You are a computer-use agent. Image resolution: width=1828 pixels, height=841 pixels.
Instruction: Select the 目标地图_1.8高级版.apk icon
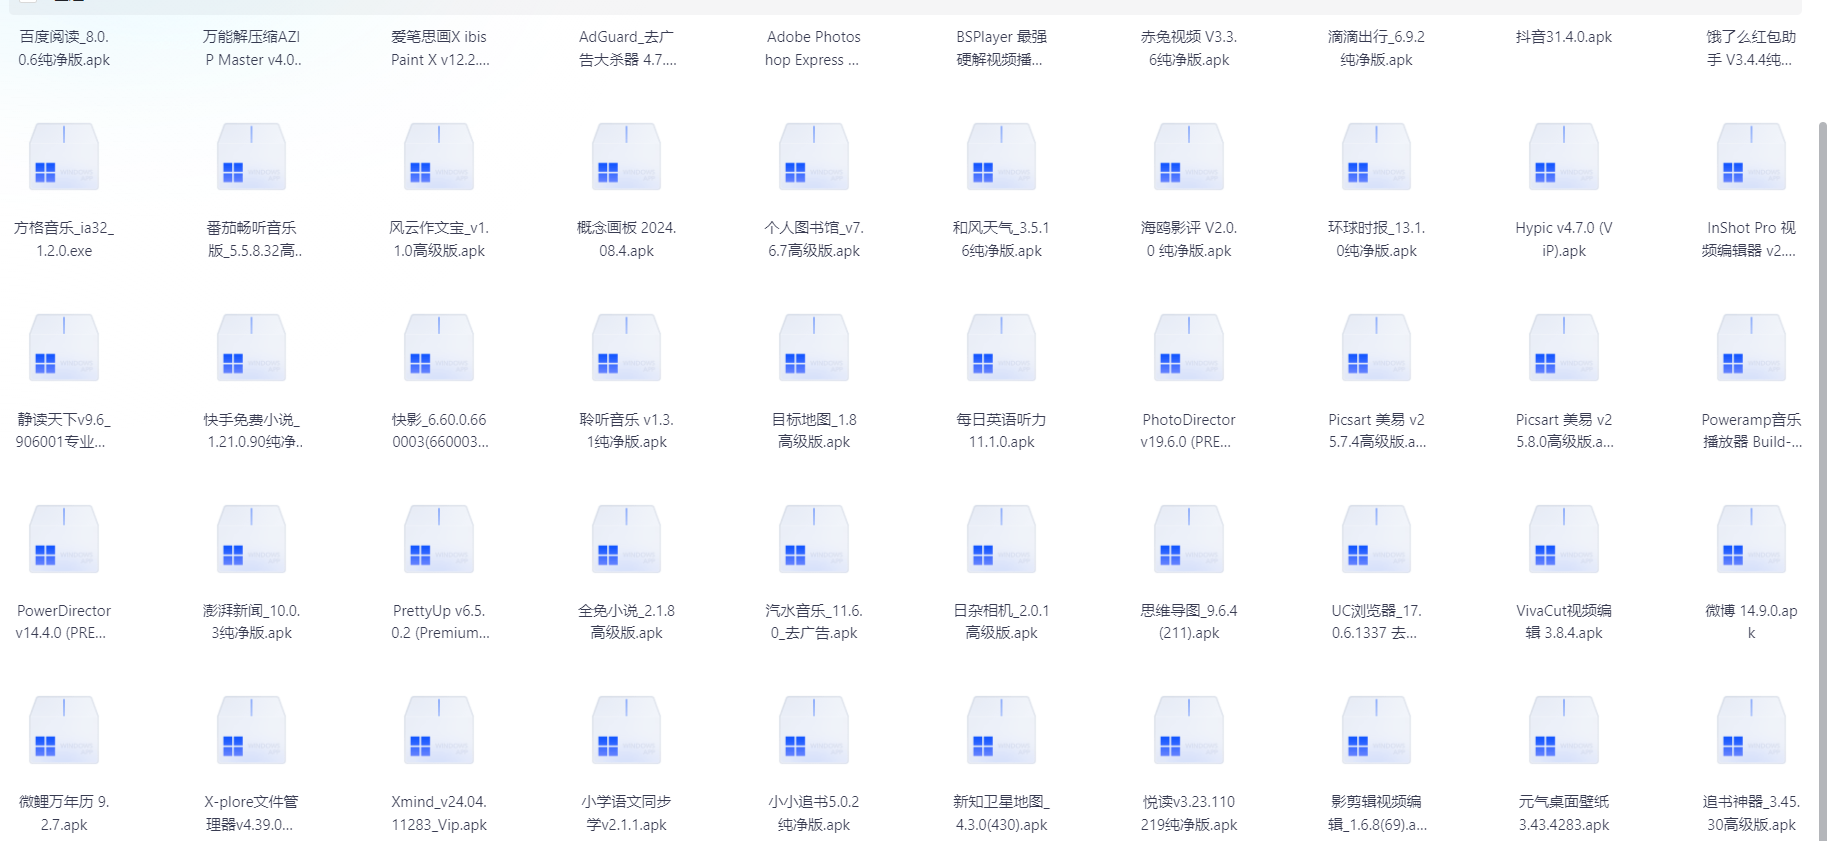[814, 348]
